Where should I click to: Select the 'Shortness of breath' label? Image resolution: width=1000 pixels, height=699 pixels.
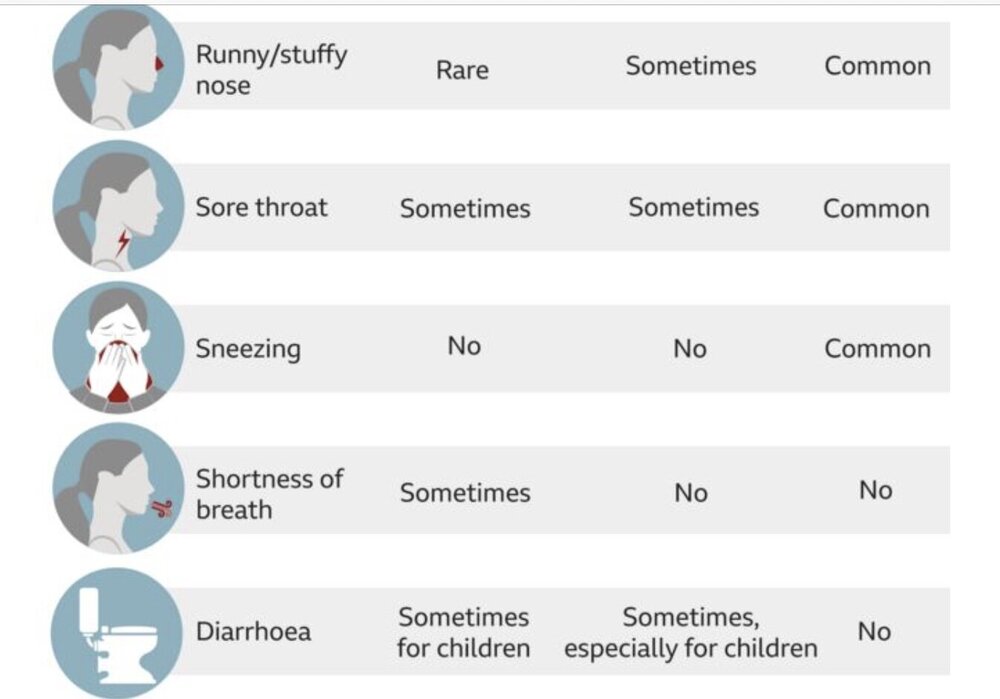pos(269,494)
